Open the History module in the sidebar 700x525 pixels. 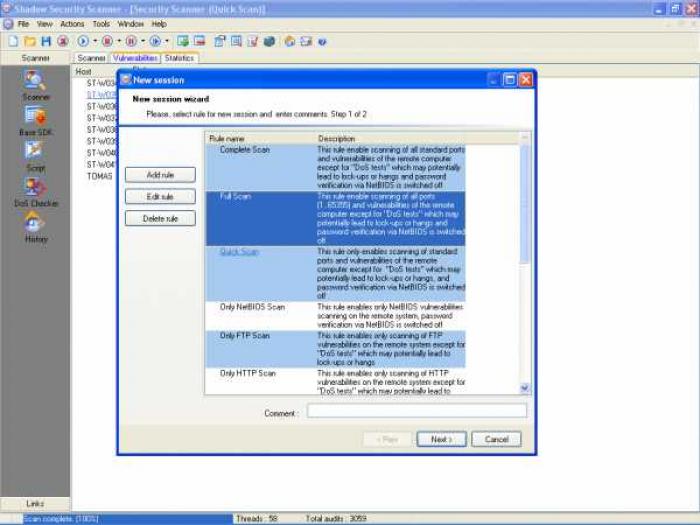[36, 228]
